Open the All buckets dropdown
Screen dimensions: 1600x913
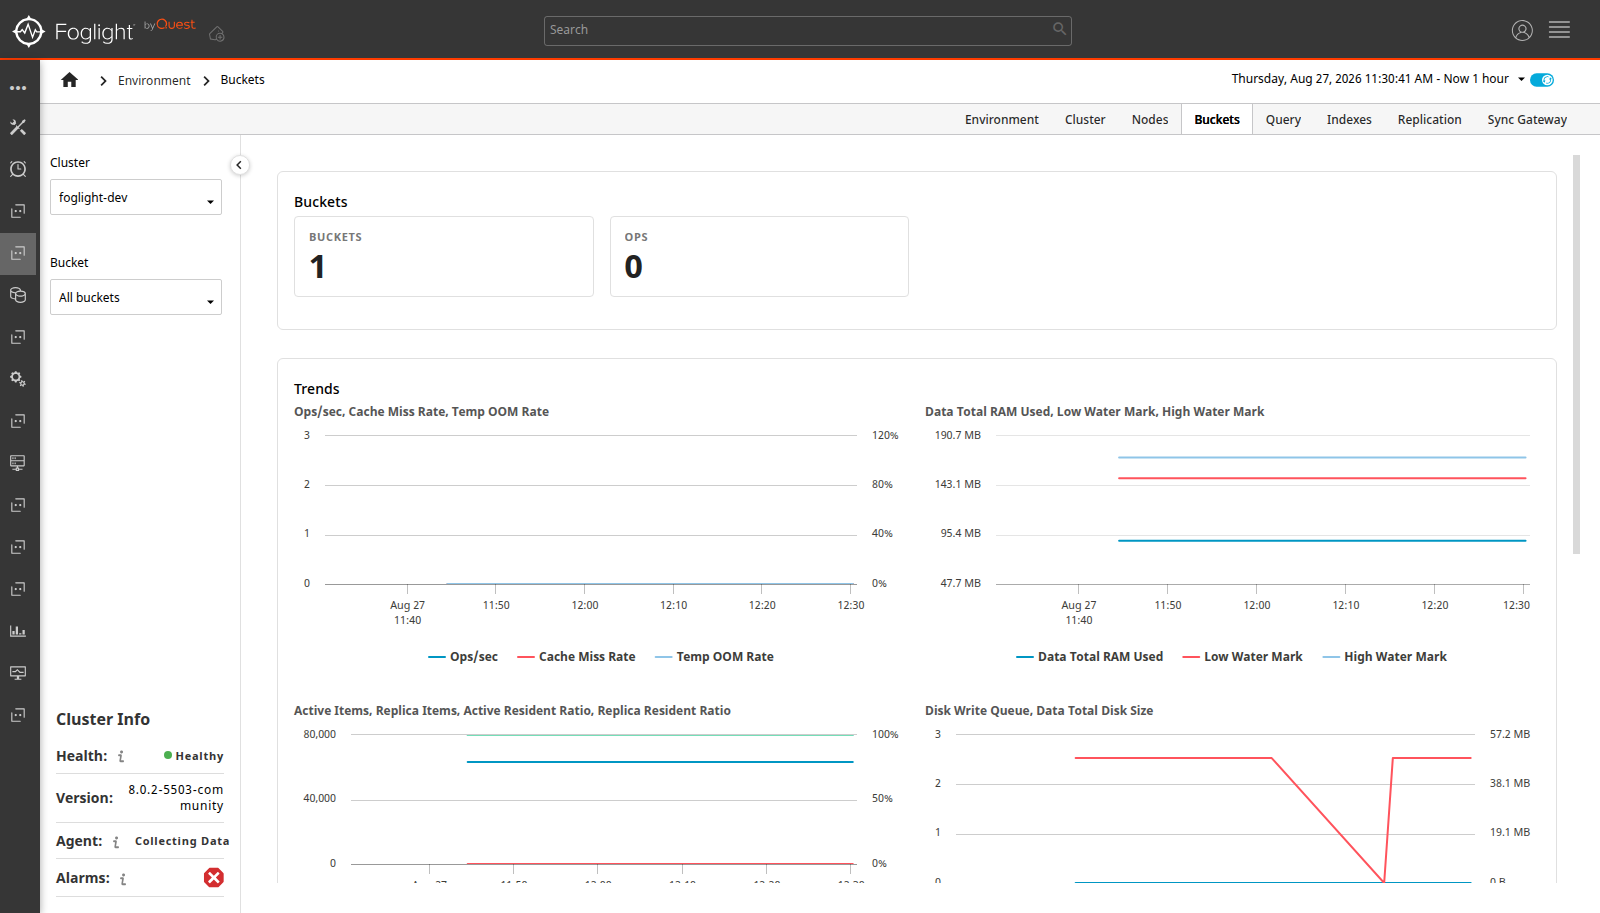coord(136,297)
